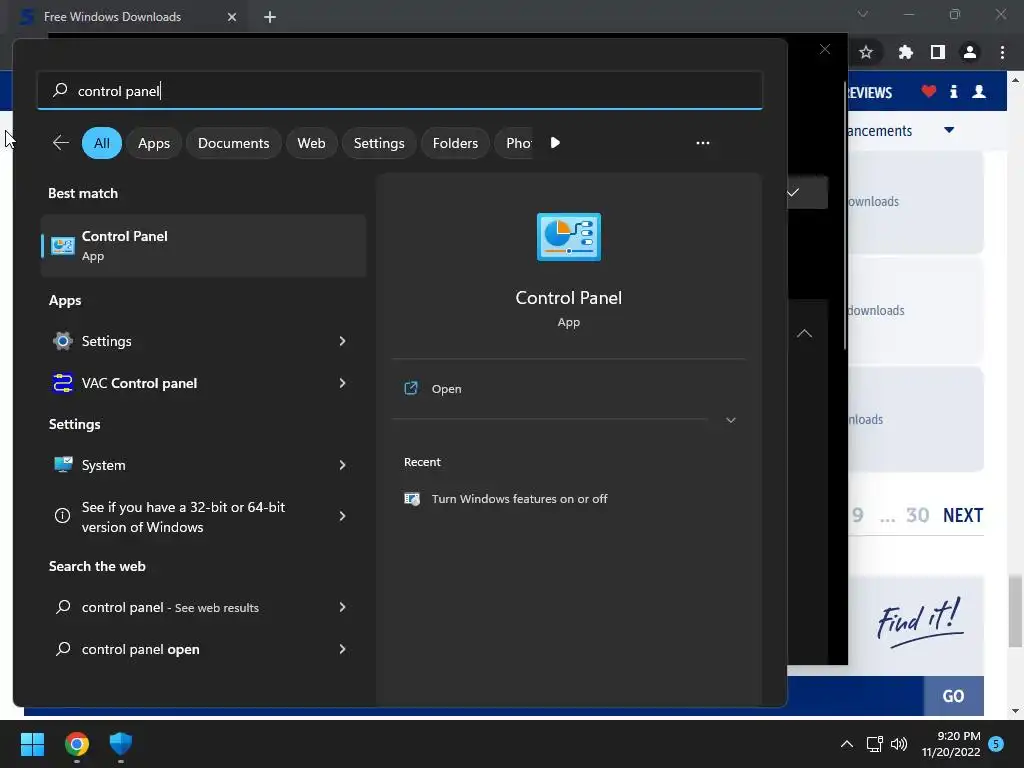Click the Open action's launch icon
Image resolution: width=1024 pixels, height=768 pixels.
click(411, 389)
